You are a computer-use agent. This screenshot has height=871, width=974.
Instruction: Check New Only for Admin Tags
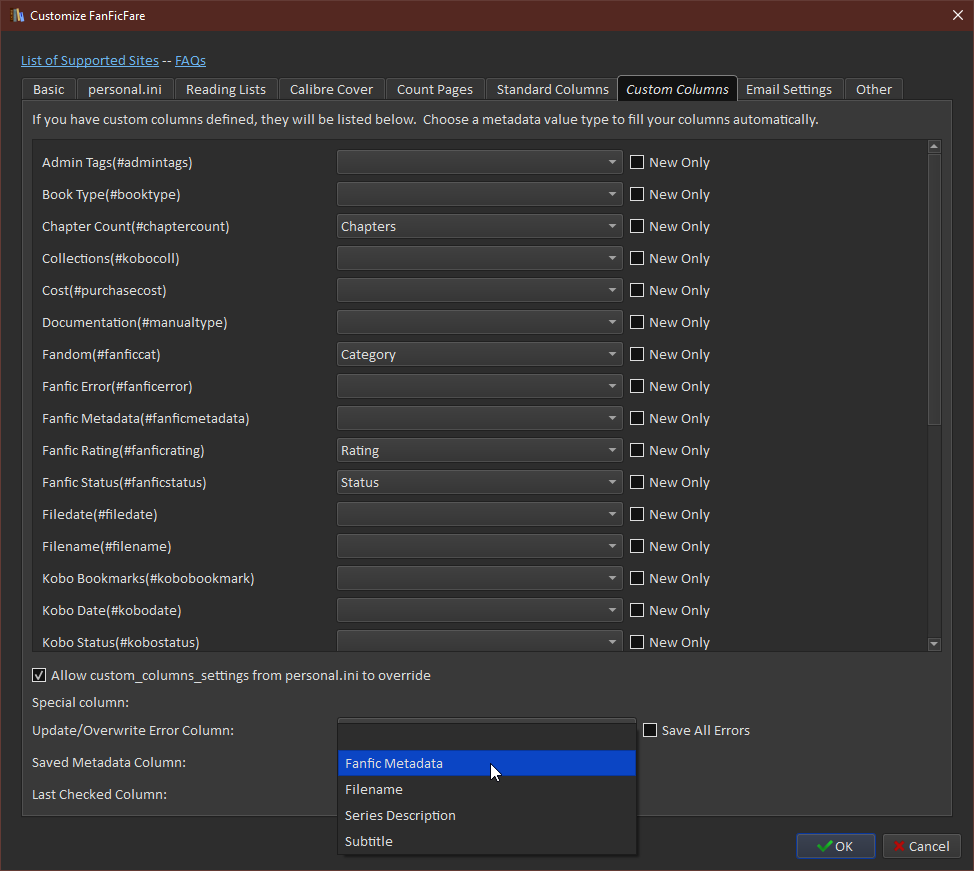[x=637, y=163]
